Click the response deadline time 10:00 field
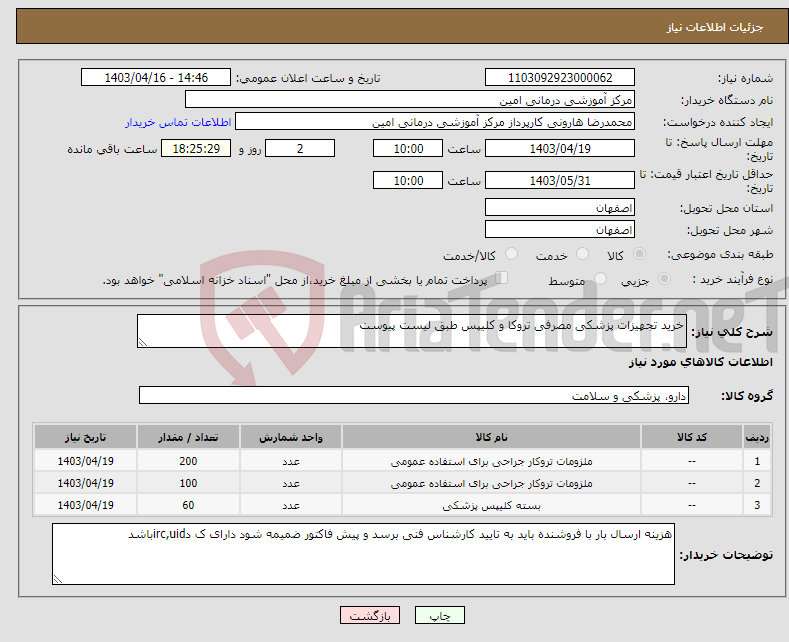 408,148
